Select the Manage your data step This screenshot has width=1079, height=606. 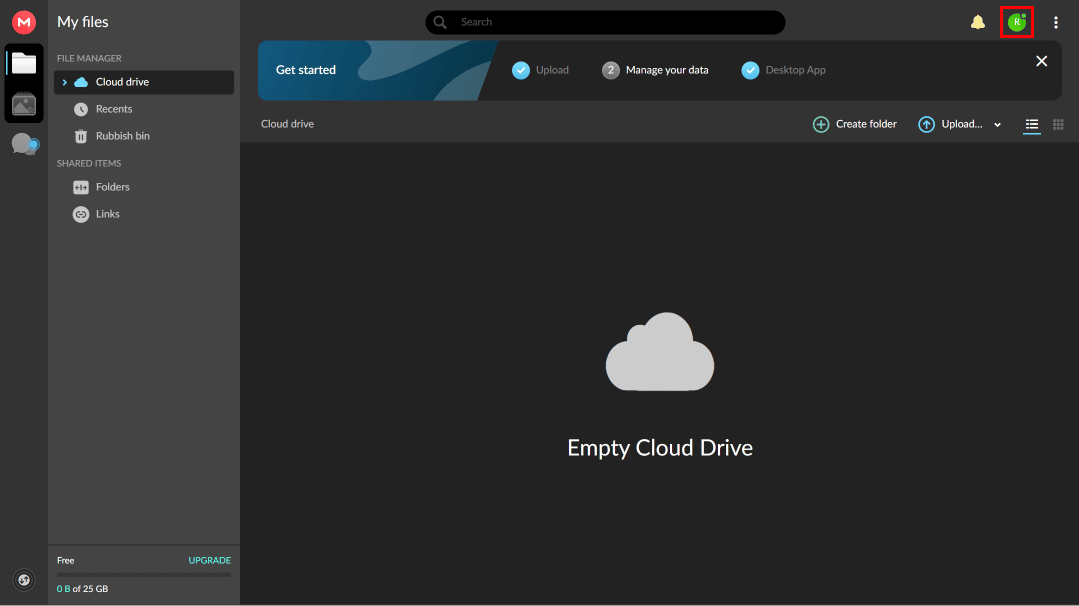tap(655, 70)
